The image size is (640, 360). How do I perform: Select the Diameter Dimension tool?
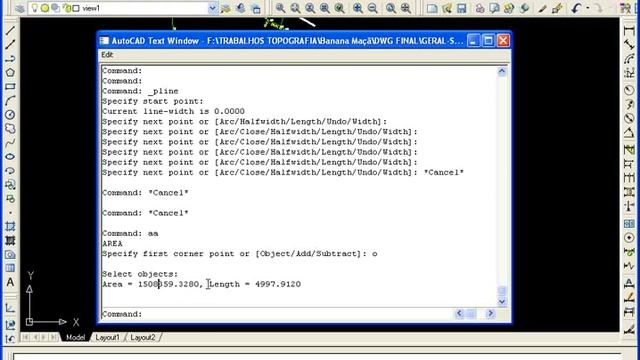(629, 119)
